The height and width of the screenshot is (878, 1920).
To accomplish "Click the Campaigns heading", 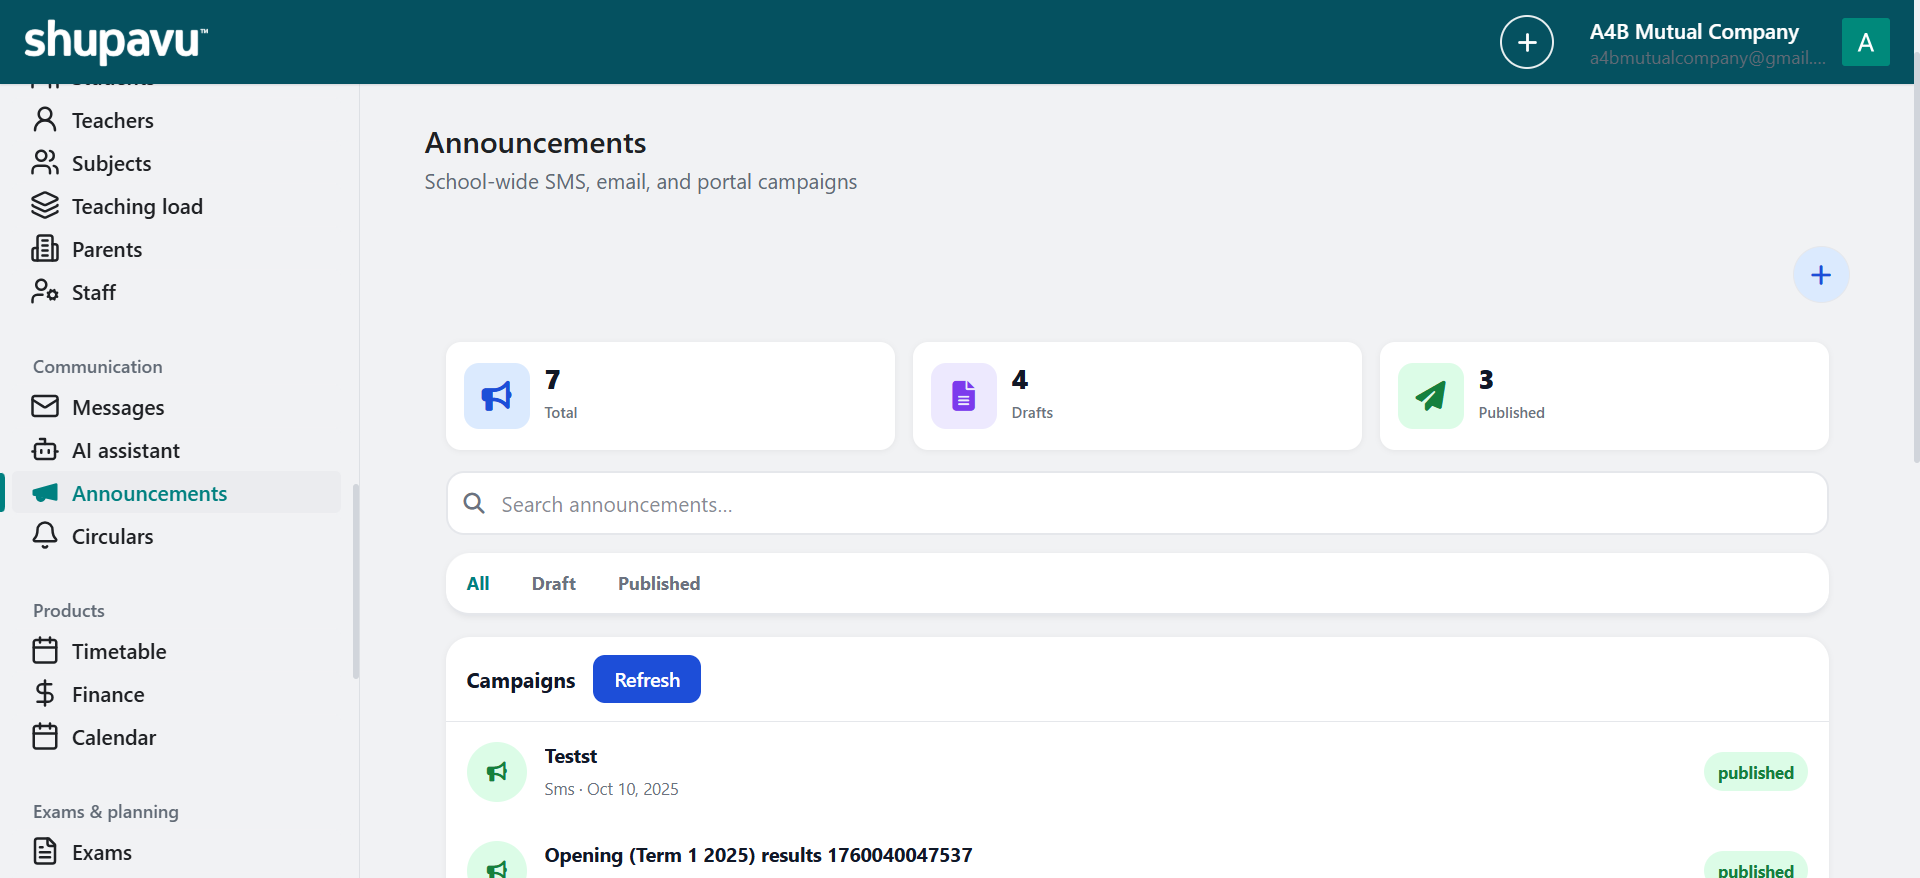I will 521,680.
